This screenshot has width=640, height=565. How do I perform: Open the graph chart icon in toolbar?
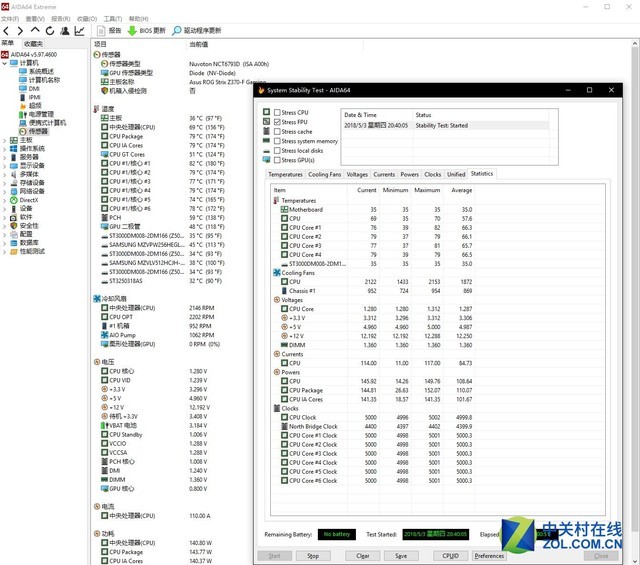(79, 31)
